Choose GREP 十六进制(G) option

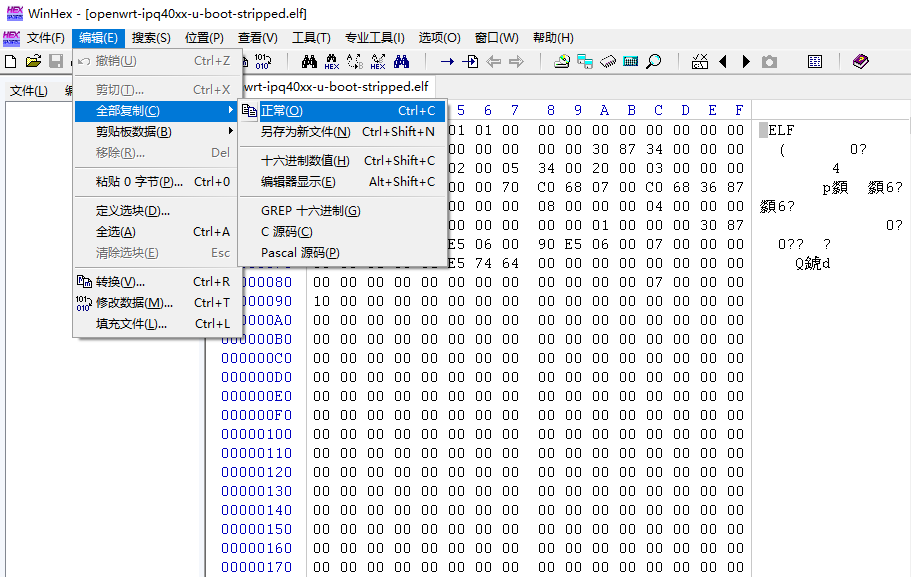[x=342, y=210]
